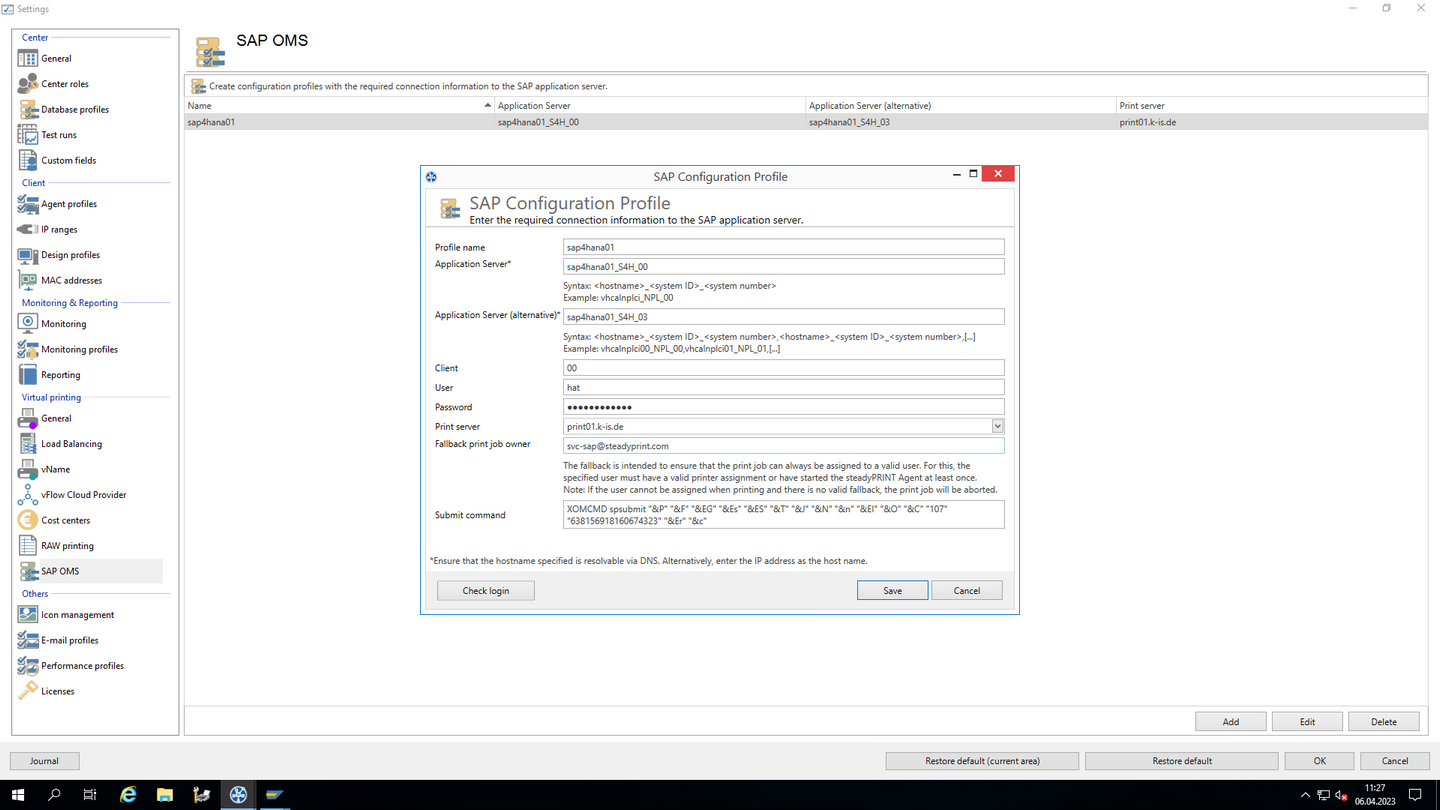Open General settings icon under Center
1440x810 pixels.
click(28, 59)
